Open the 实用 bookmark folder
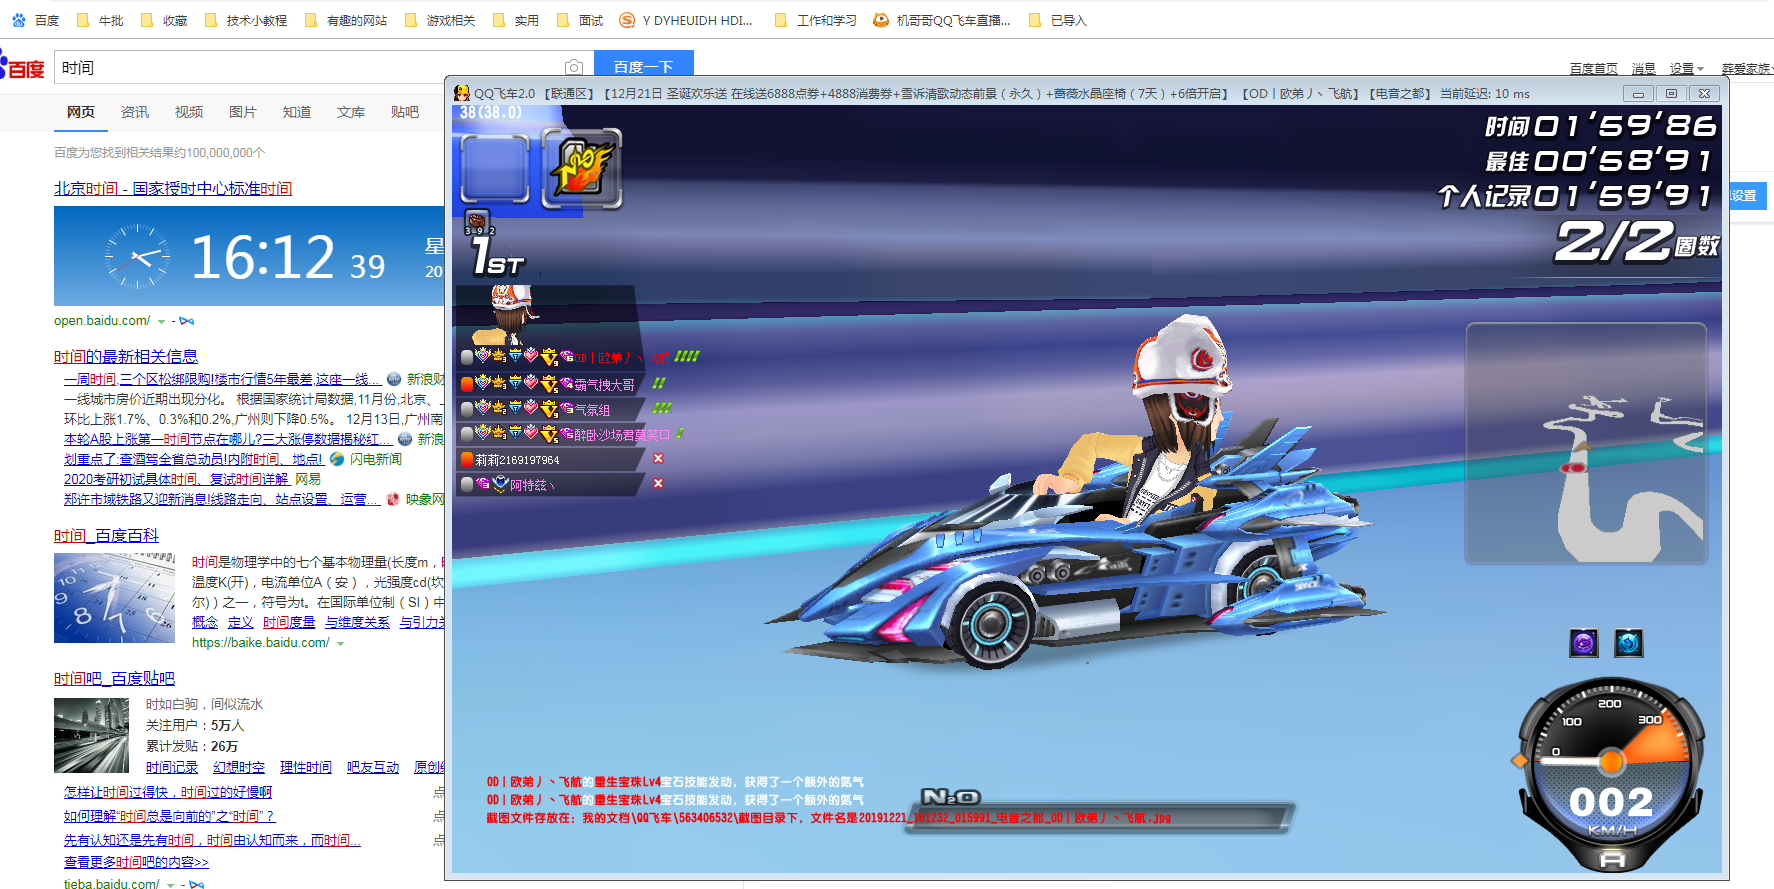 [516, 20]
